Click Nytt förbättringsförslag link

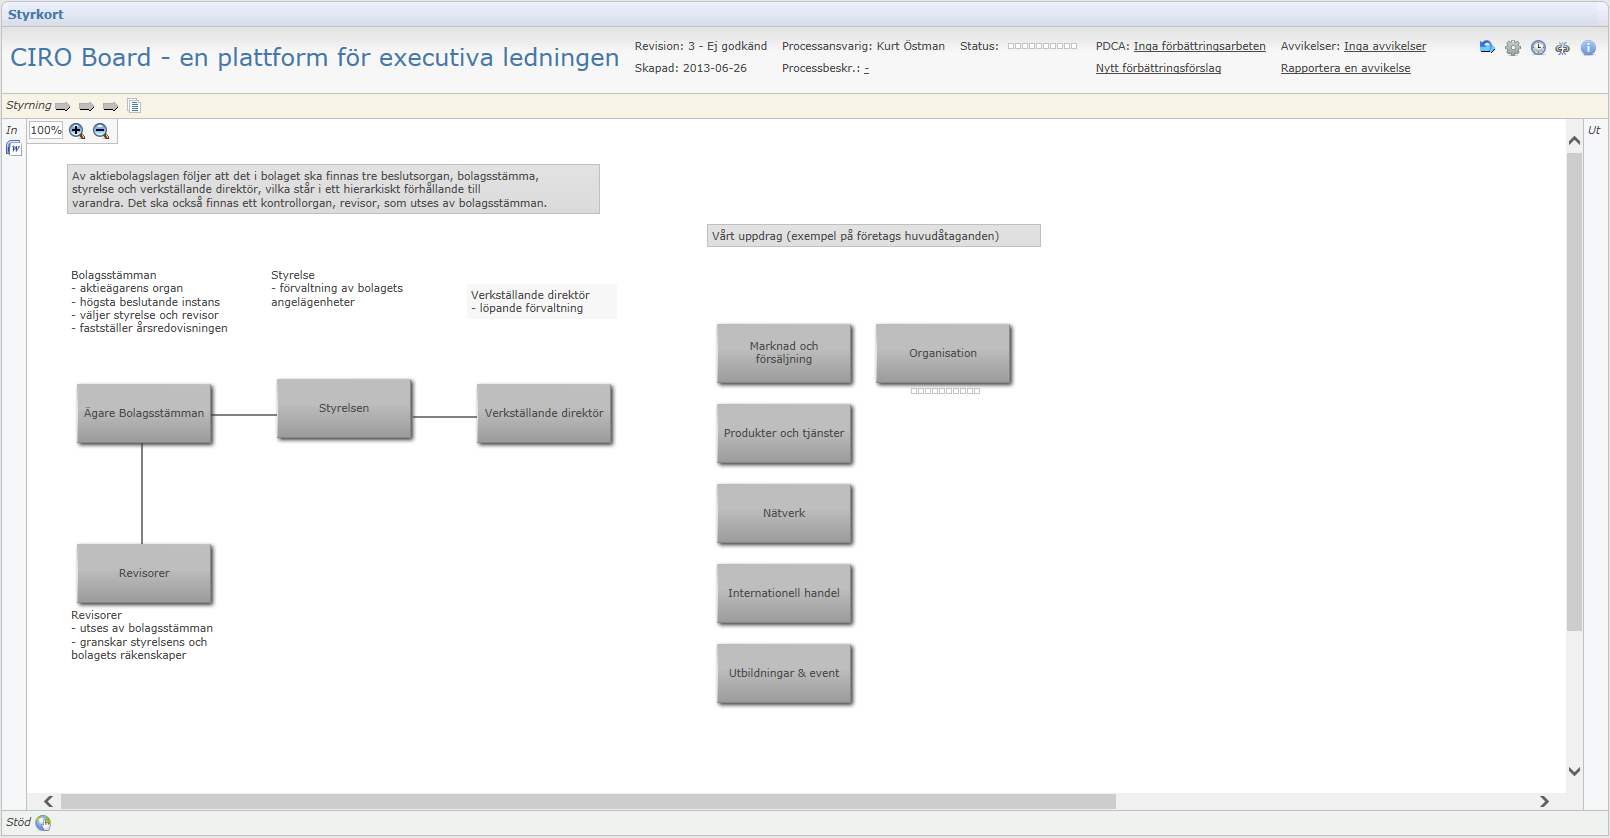click(x=1158, y=68)
